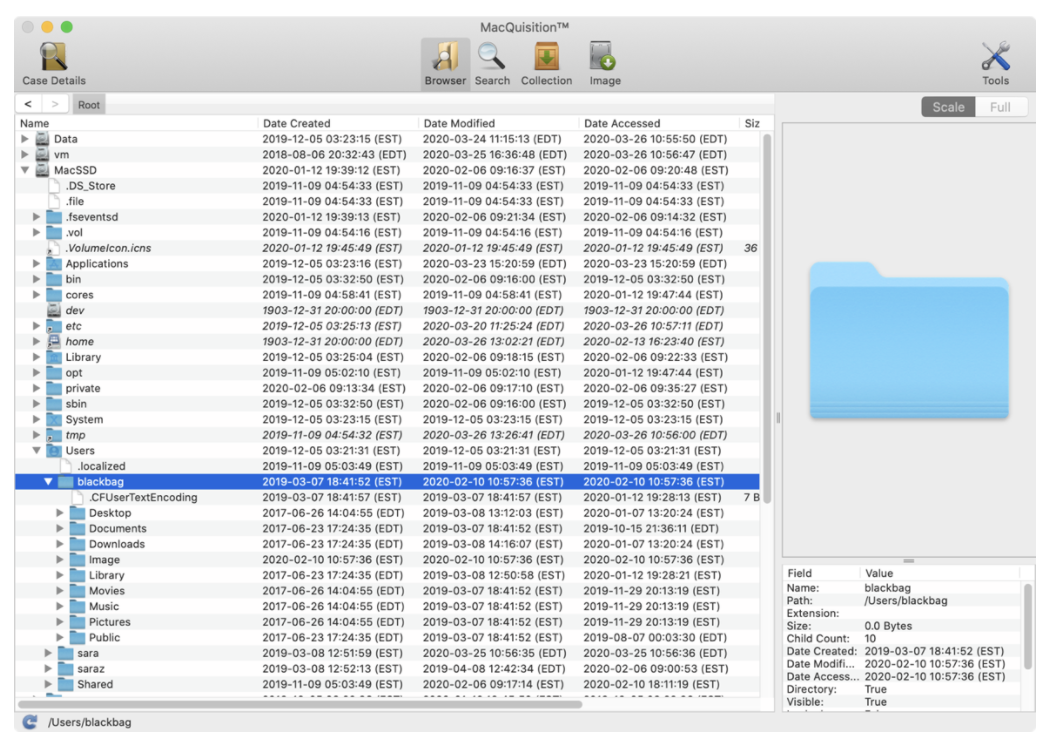Collapse the Users folder
The width and height of the screenshot is (1050, 746).
click(36, 451)
